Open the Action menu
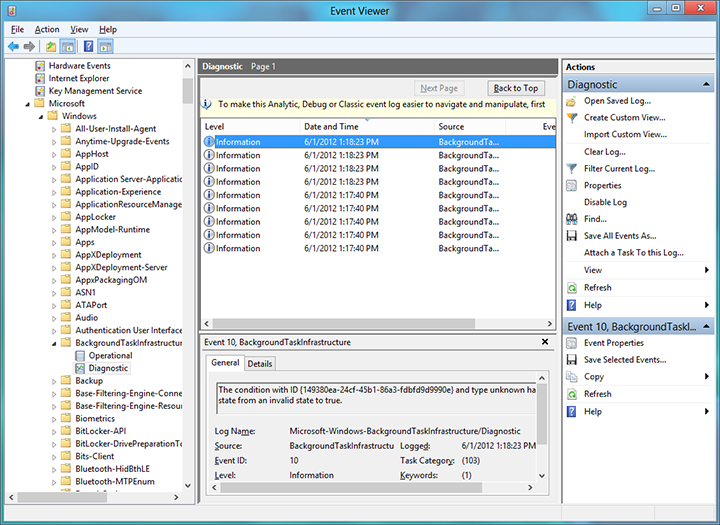The width and height of the screenshot is (720, 525). (47, 30)
